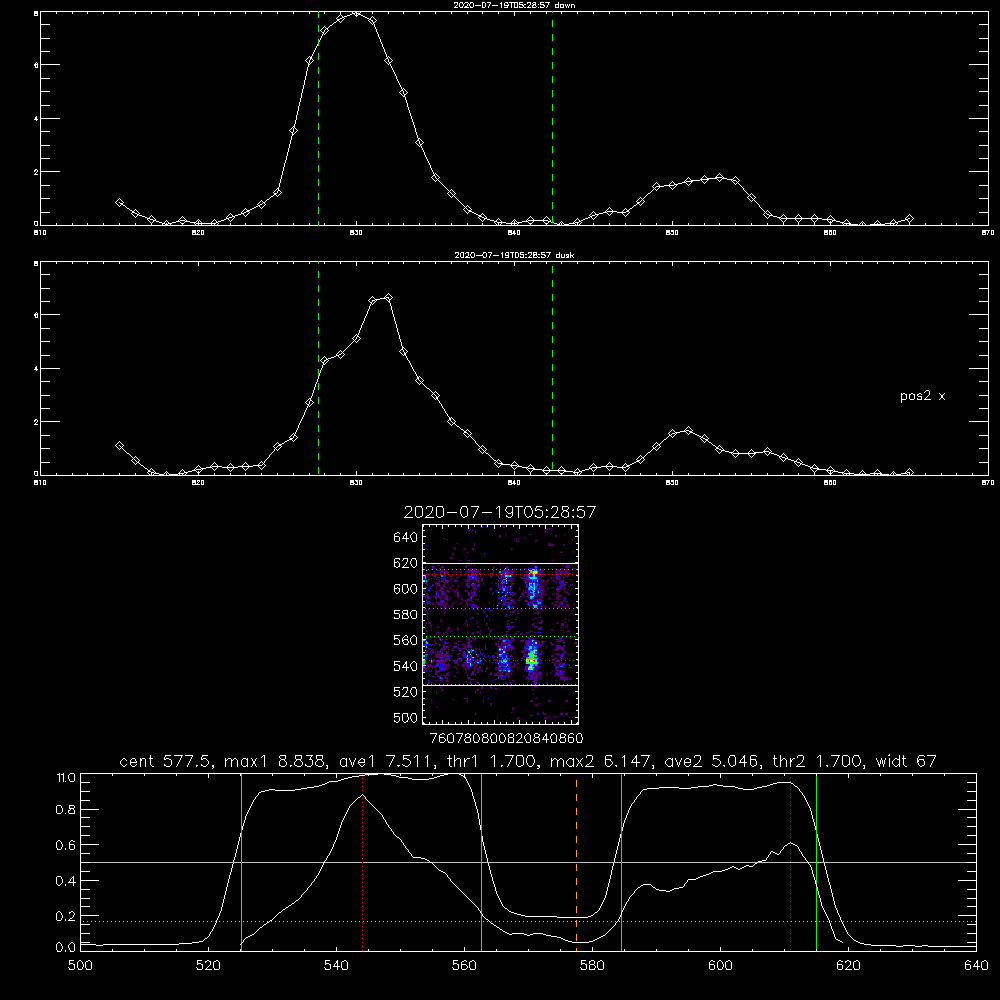Click spectral image y-axis label 500
This screenshot has height=1000, width=1000.
click(x=406, y=717)
